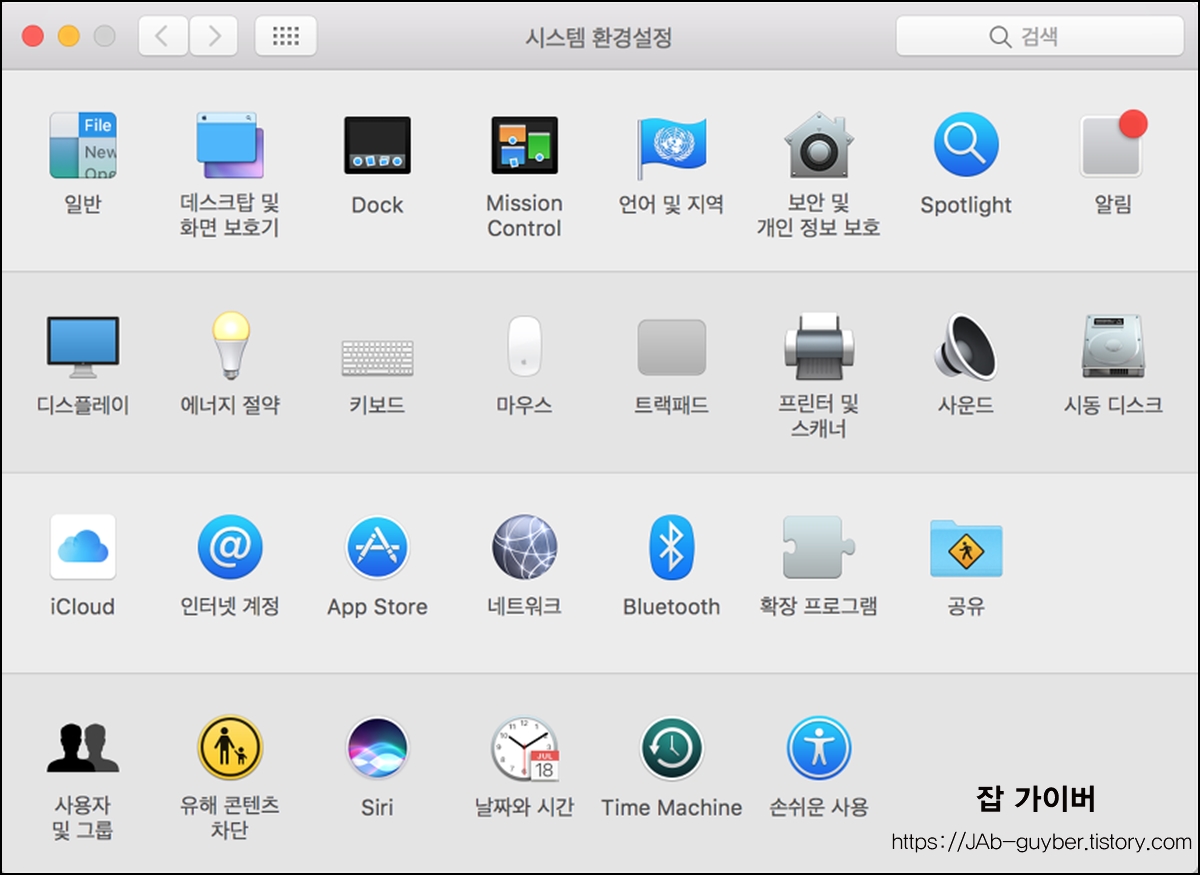Open 프린터 및 스캐너 settings
The width and height of the screenshot is (1200, 875).
[x=818, y=347]
